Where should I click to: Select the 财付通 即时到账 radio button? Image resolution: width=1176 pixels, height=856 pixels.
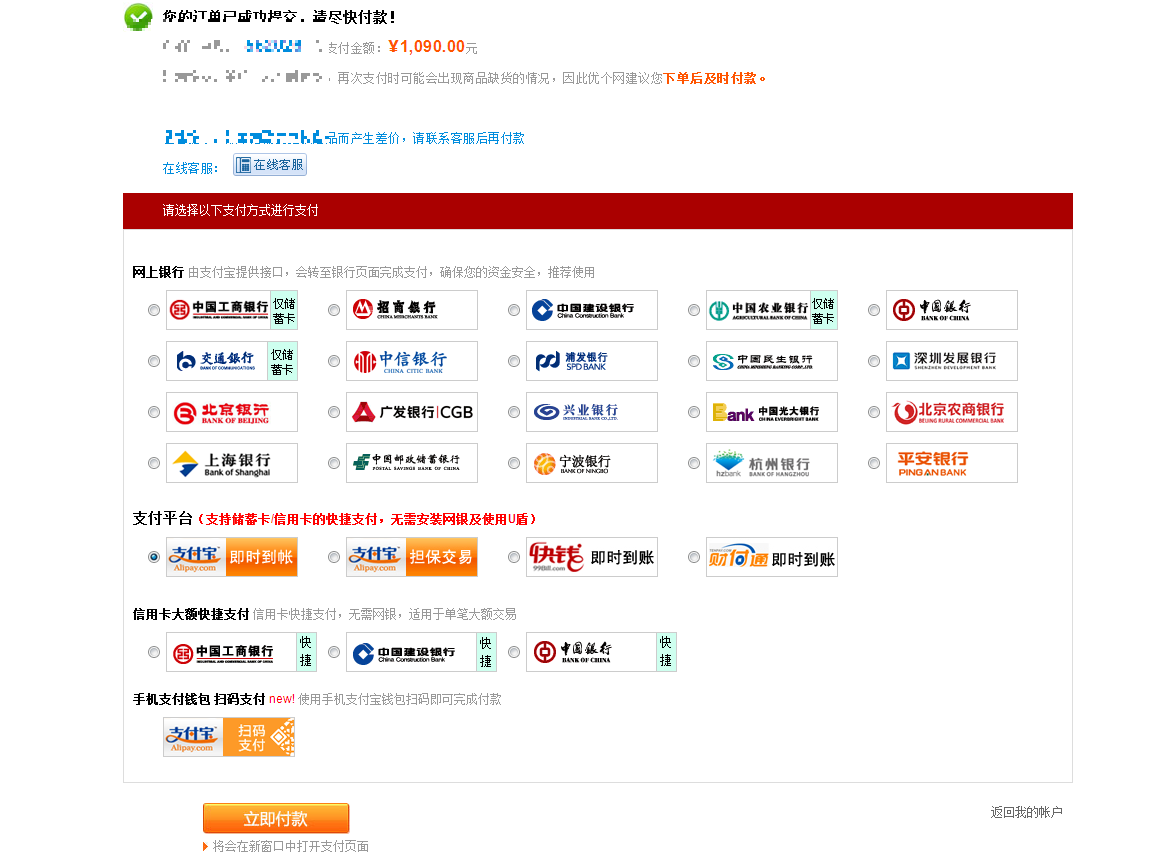(x=694, y=557)
